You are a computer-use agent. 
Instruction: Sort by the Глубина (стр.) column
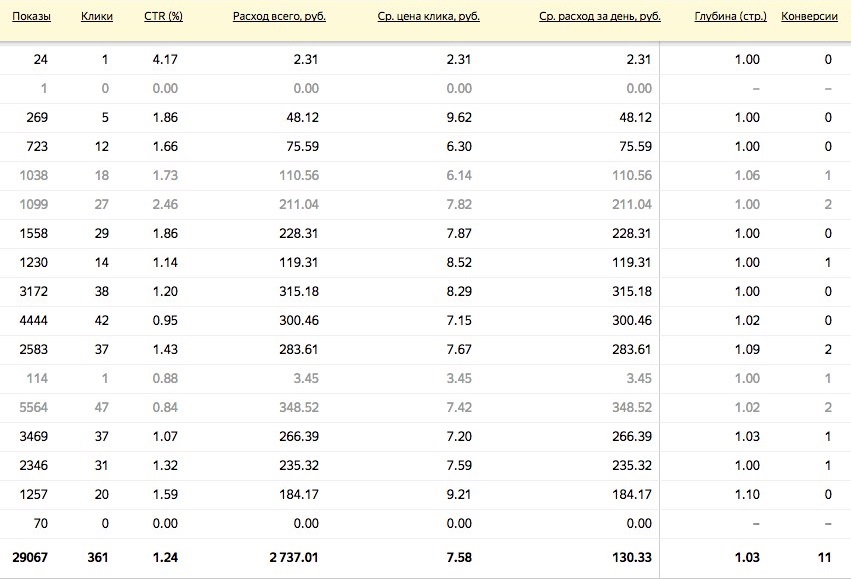click(x=730, y=17)
